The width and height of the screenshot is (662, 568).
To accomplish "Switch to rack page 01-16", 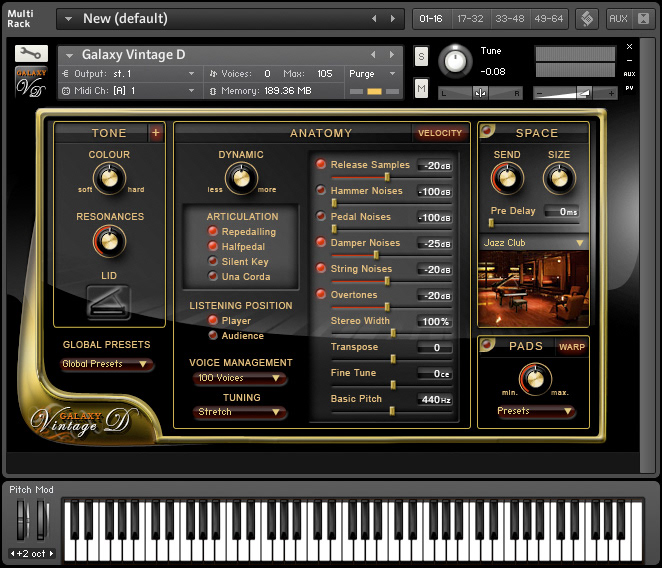I will (x=431, y=19).
